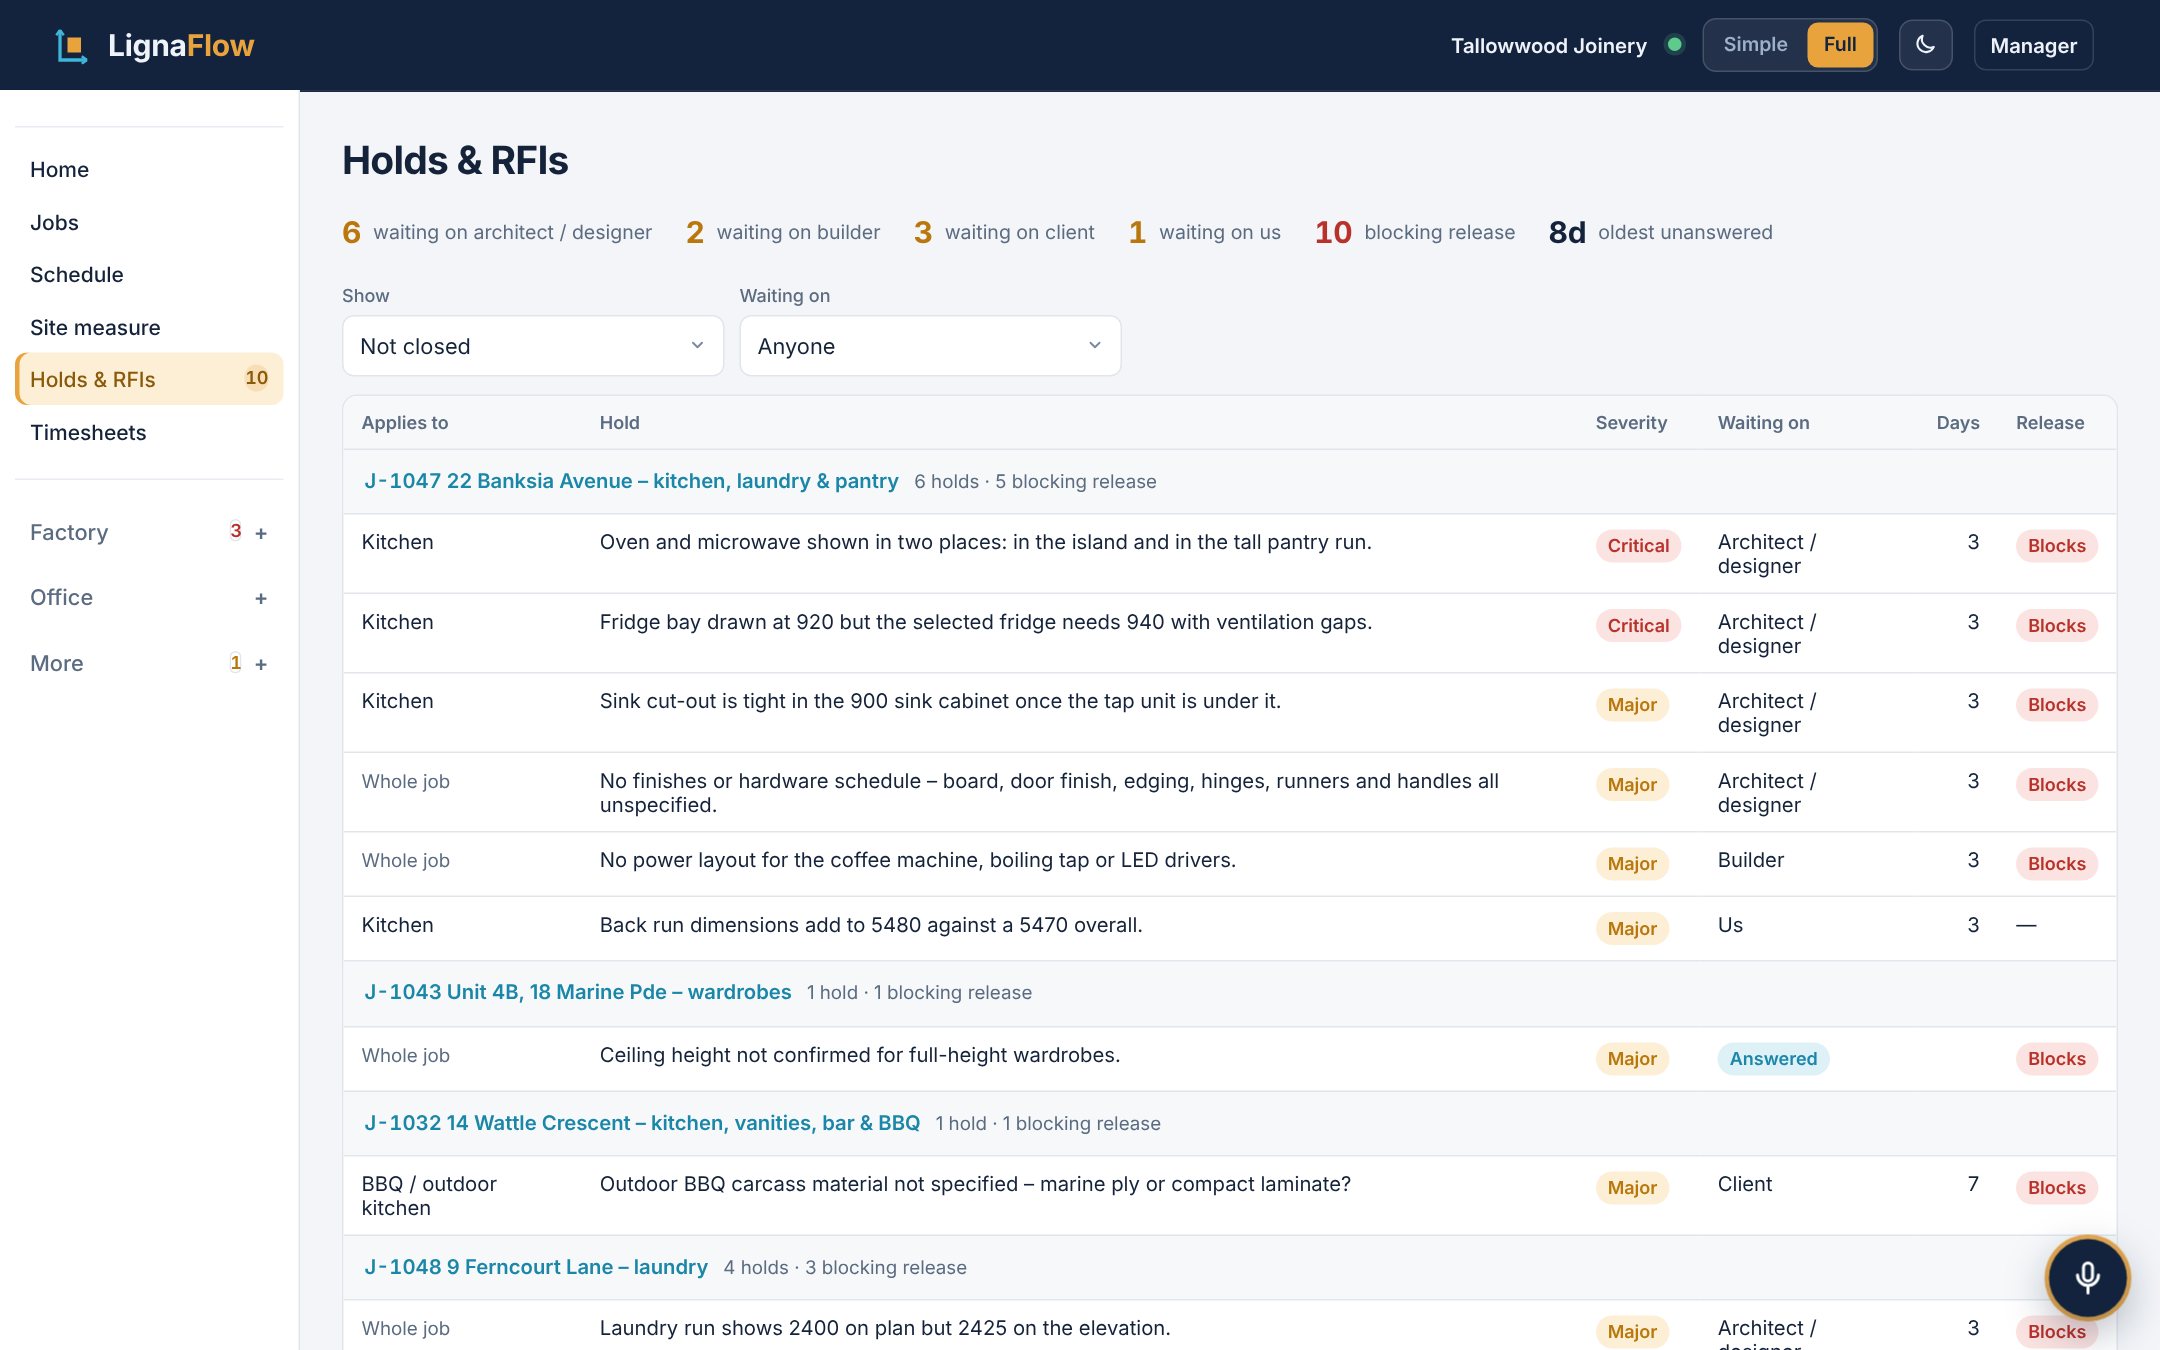Image resolution: width=2160 pixels, height=1350 pixels.
Task: Expand the More section with its plus icon
Action: tap(261, 664)
